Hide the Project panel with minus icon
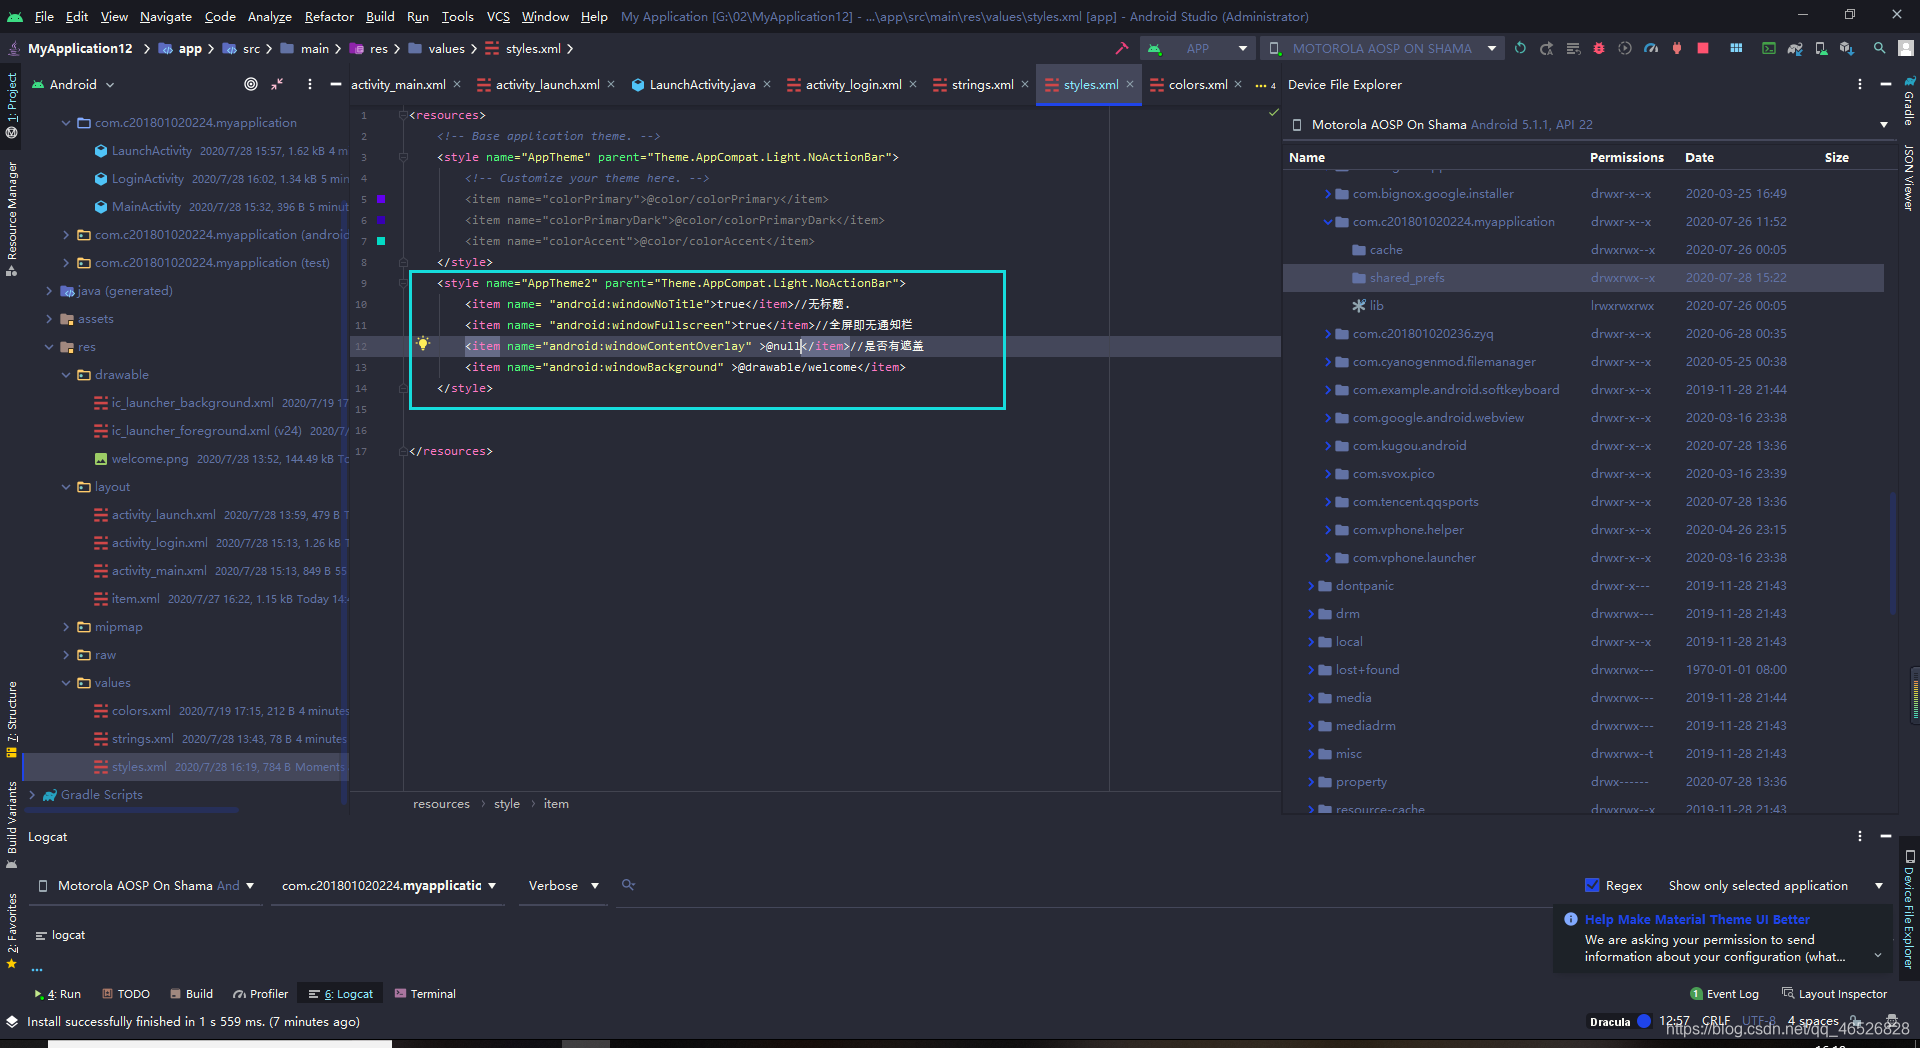The height and width of the screenshot is (1048, 1920). (335, 84)
